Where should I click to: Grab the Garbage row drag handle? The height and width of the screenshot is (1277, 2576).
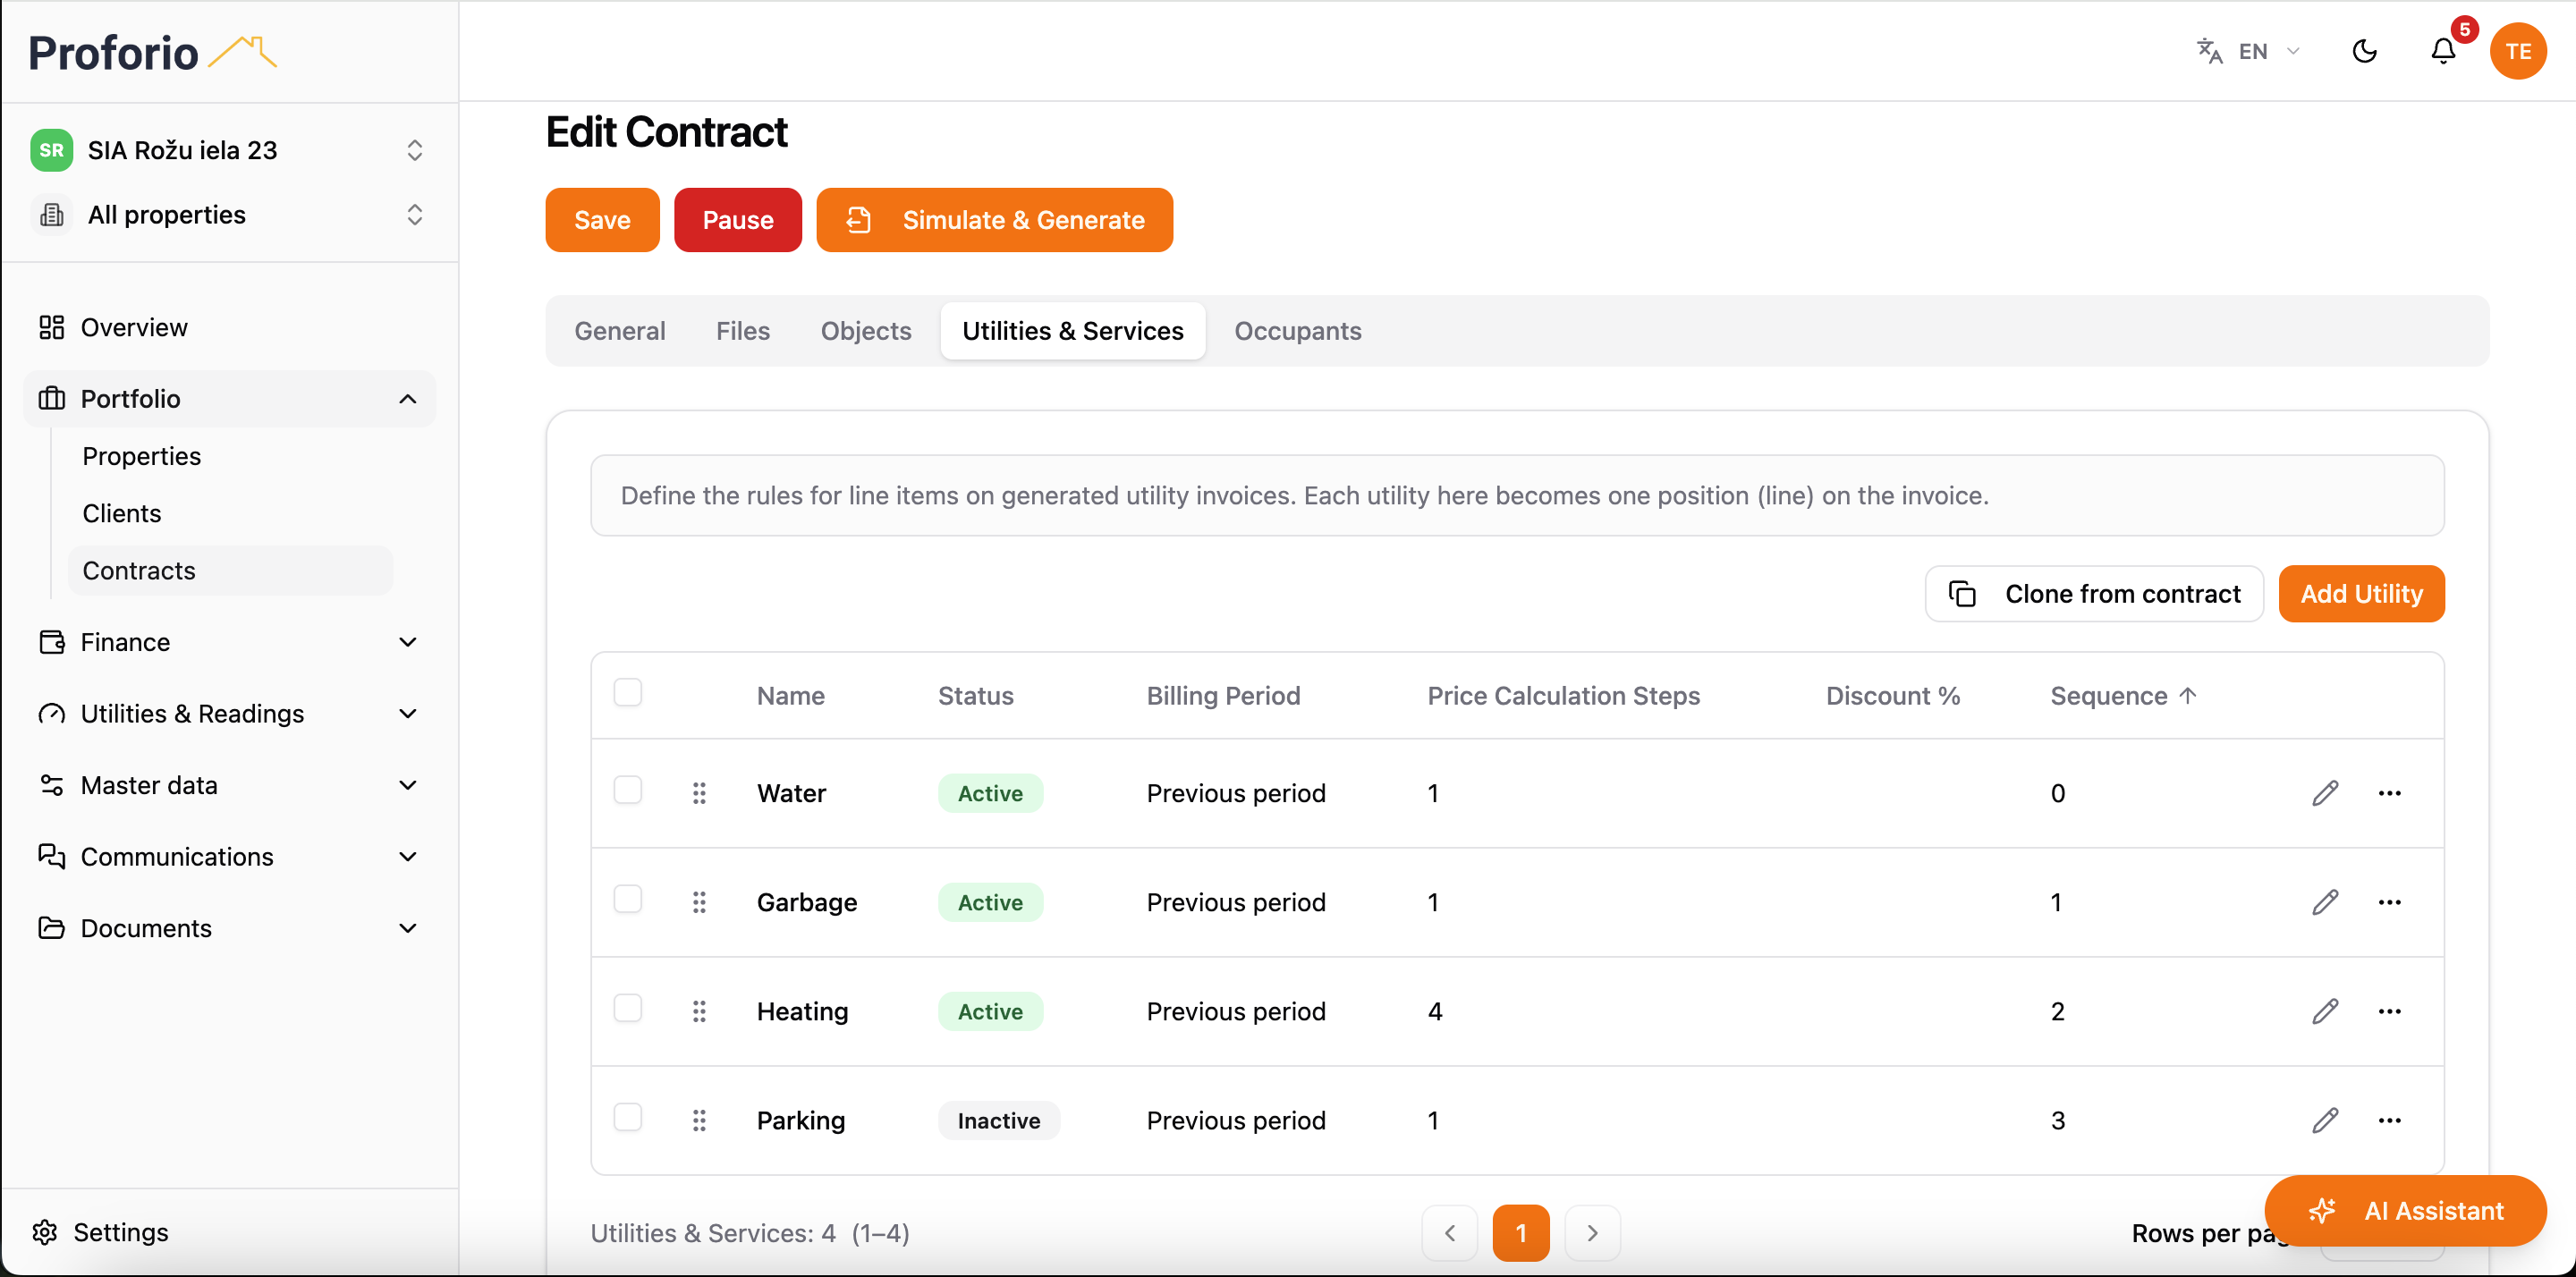click(x=699, y=902)
